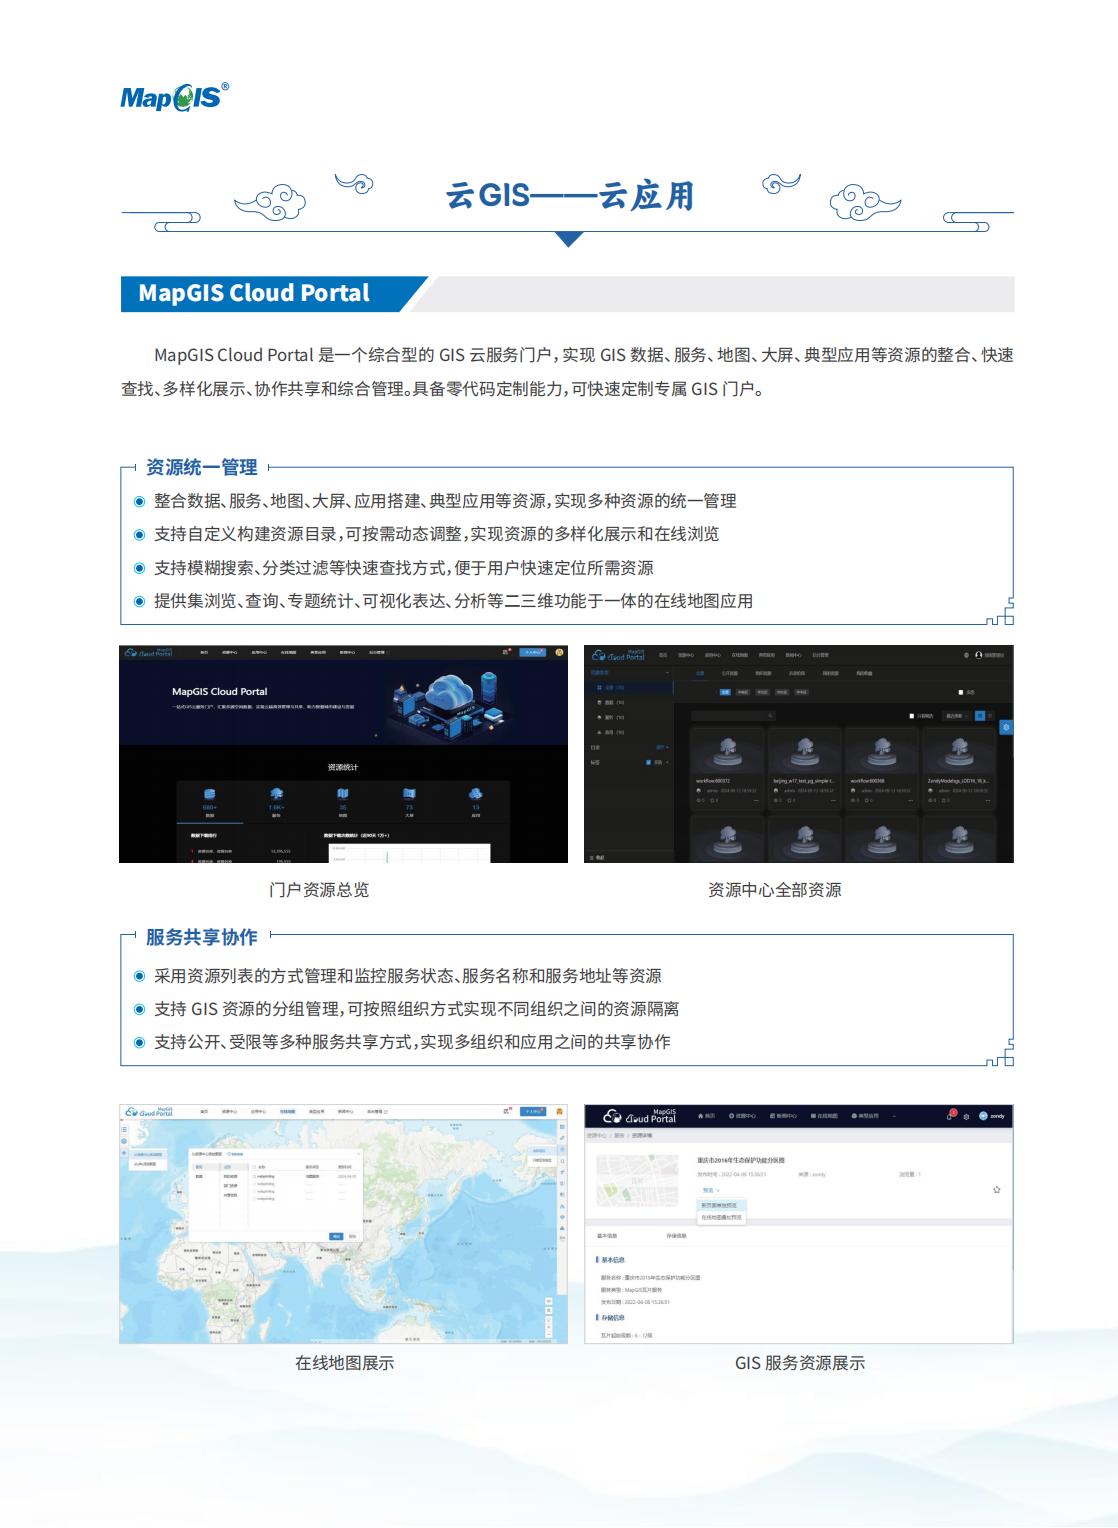Click the Cloud Portal logo in the 资源中心全部资源 screenshot
The height and width of the screenshot is (1528, 1118).
619,655
